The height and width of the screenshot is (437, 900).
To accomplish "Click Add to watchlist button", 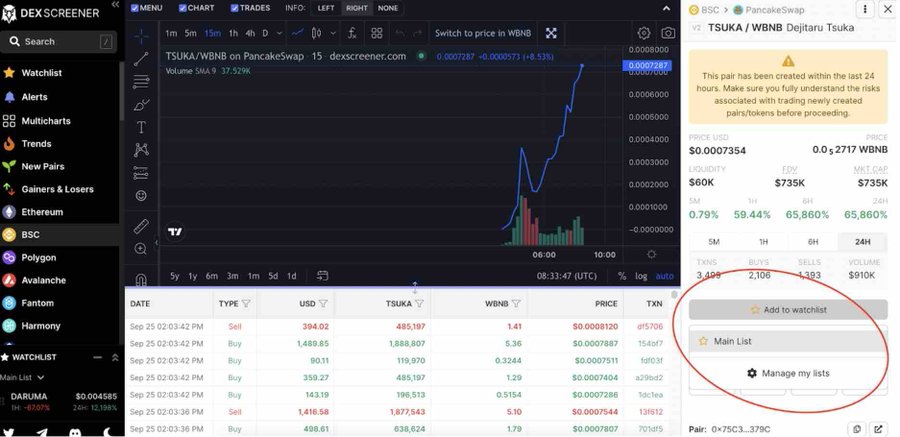I will click(x=788, y=310).
